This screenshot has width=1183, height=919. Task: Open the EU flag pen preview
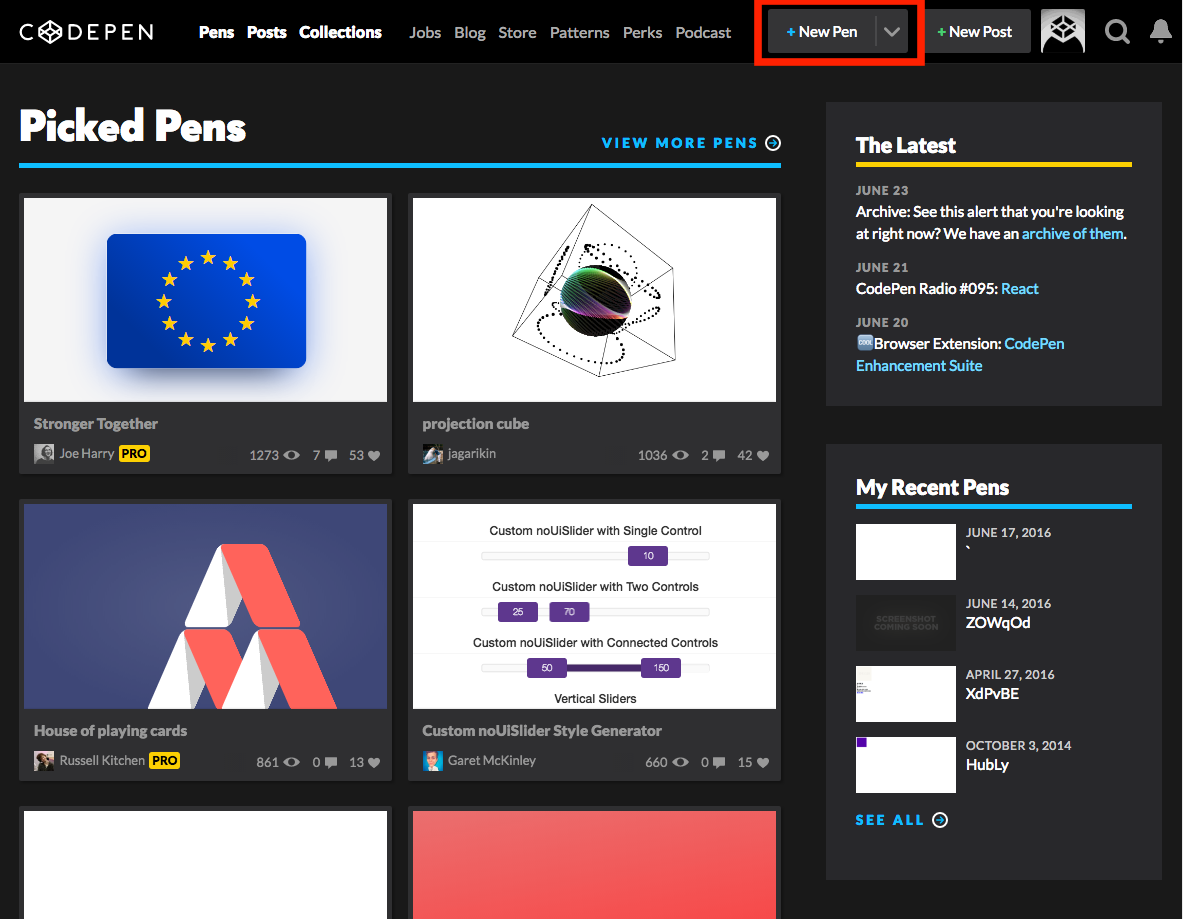205,300
